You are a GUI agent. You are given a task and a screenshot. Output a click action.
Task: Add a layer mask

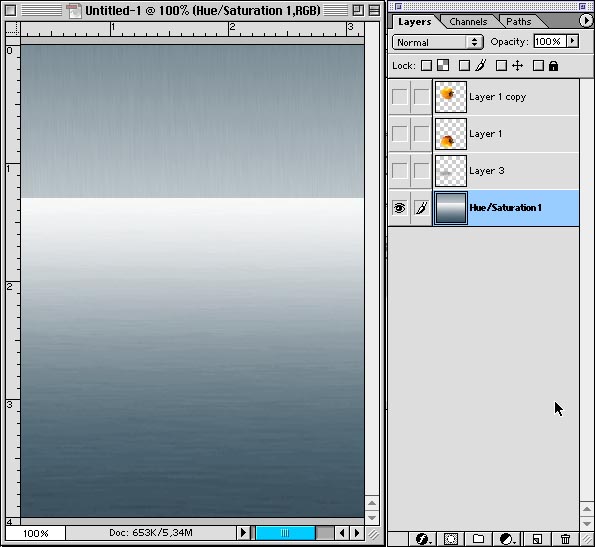tap(451, 539)
